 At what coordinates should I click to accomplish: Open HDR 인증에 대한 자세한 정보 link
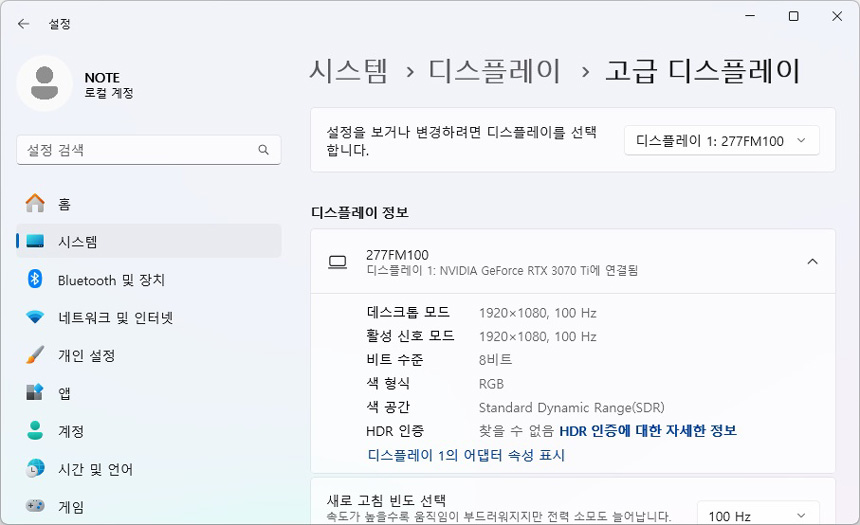(647, 431)
